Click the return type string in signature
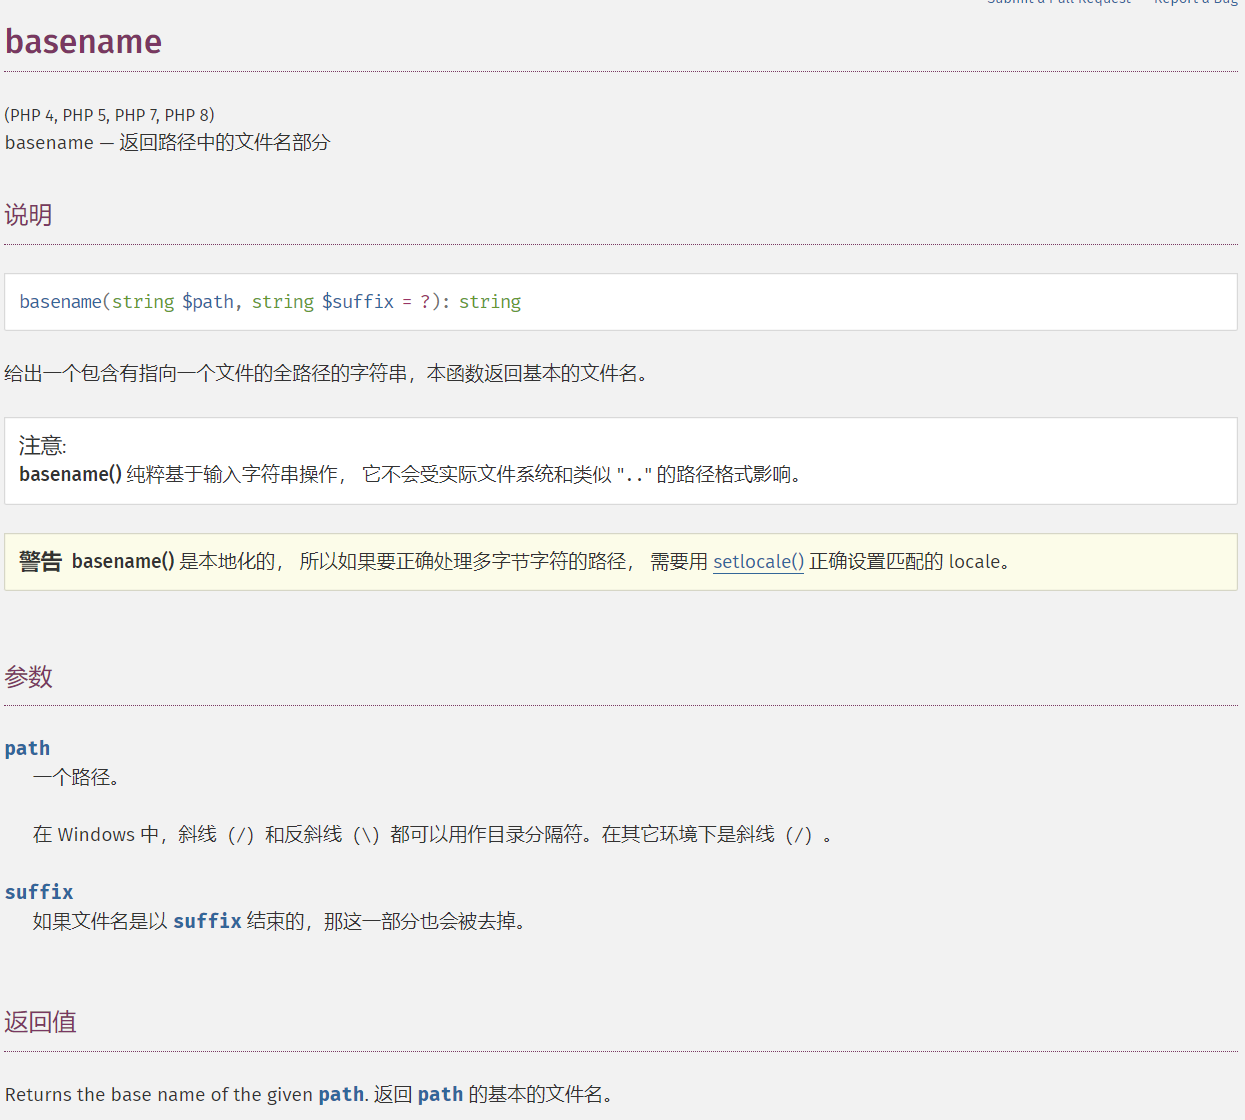The width and height of the screenshot is (1245, 1120). [x=489, y=302]
